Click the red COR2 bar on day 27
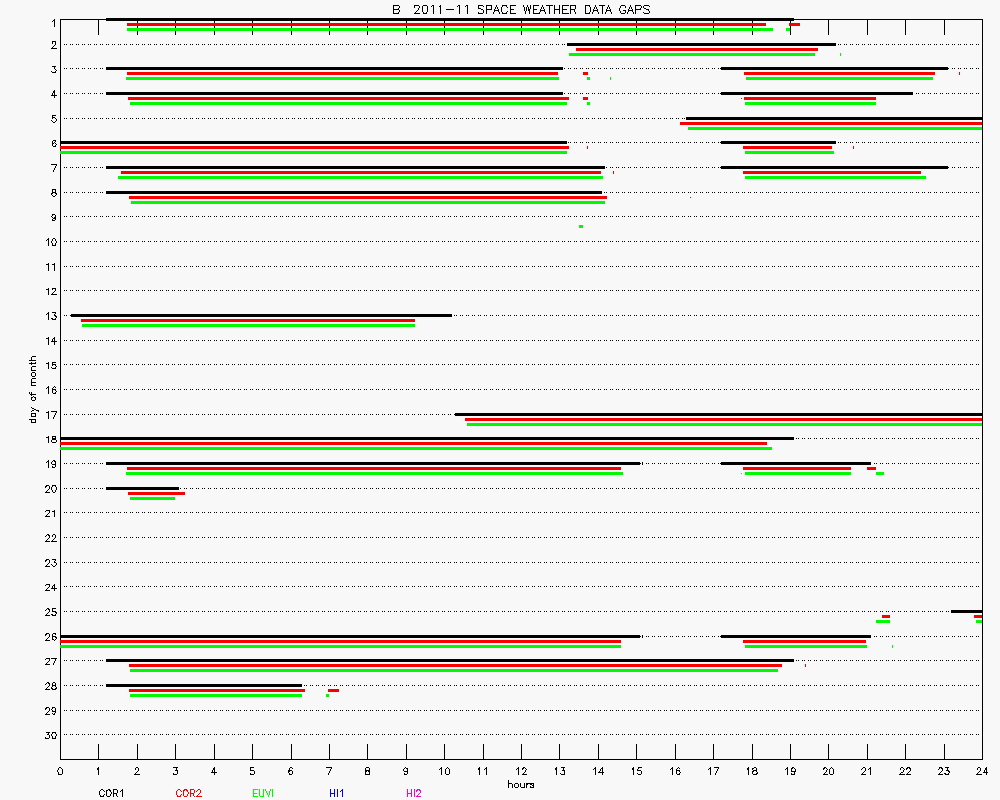This screenshot has height=800, width=1000. (x=455, y=665)
